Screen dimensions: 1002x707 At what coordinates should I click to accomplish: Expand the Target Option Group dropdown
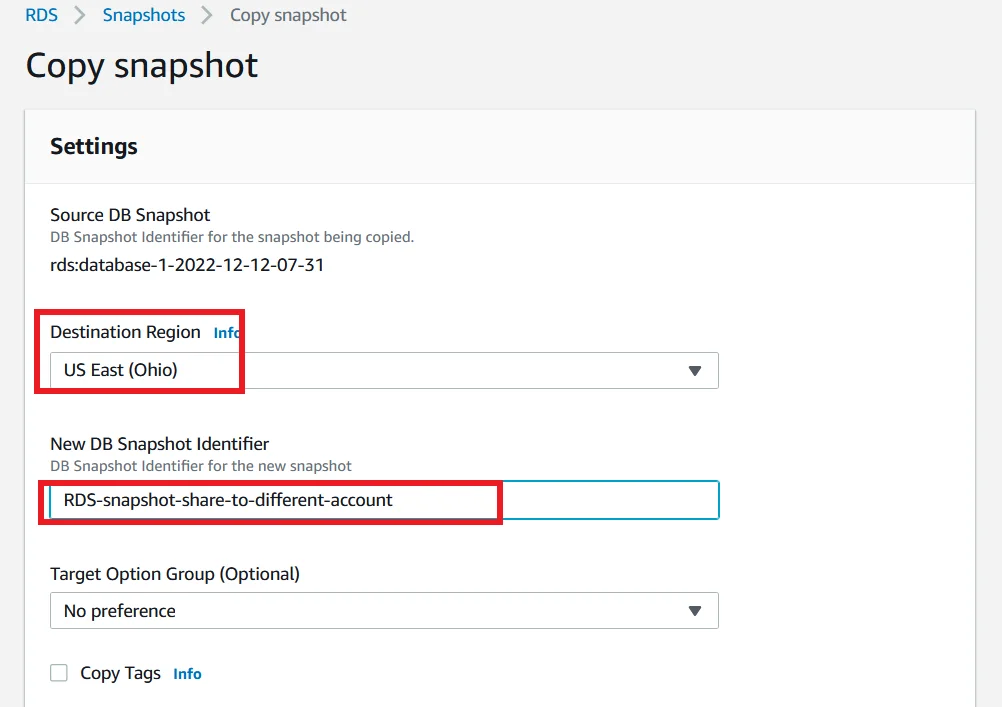384,611
